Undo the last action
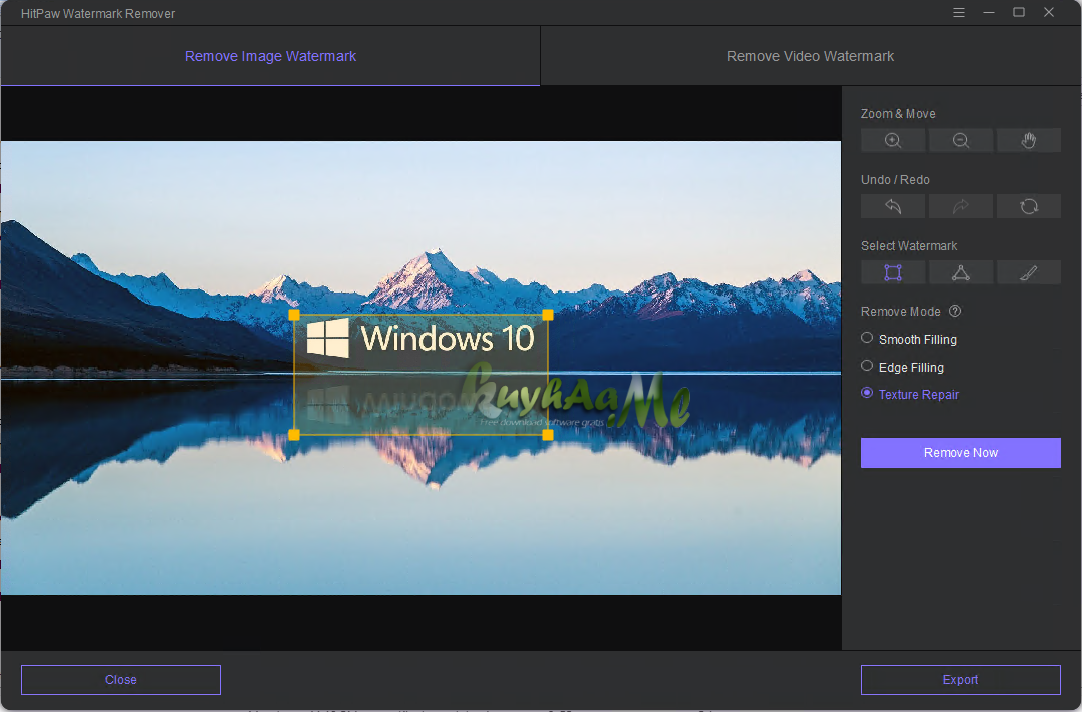Screen dimensions: 1082x712 893,206
